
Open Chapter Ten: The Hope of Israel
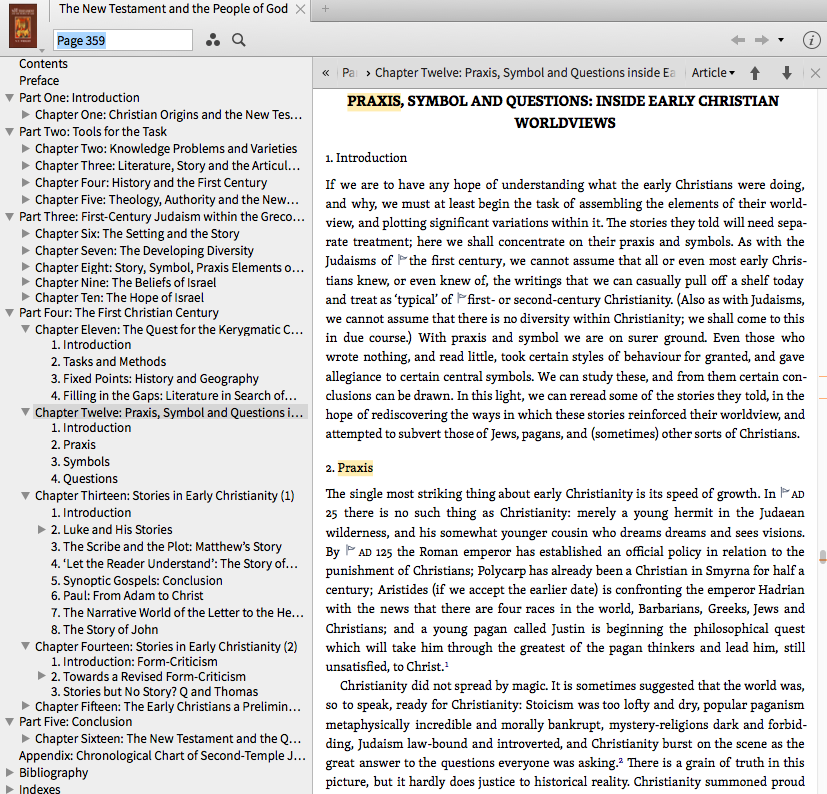tap(119, 298)
